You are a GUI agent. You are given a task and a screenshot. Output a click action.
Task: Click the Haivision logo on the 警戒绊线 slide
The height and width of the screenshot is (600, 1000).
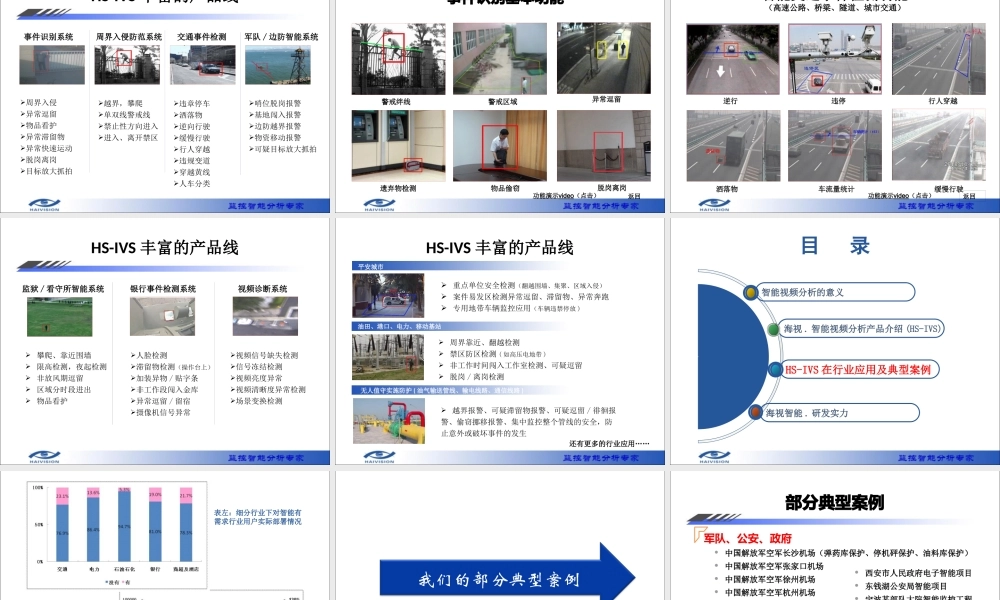(x=379, y=205)
